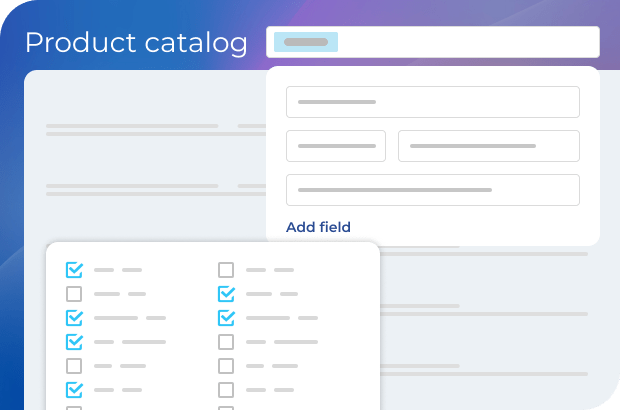This screenshot has height=410, width=620.
Task: Check the fifth checkbox in the right column
Action: point(226,366)
